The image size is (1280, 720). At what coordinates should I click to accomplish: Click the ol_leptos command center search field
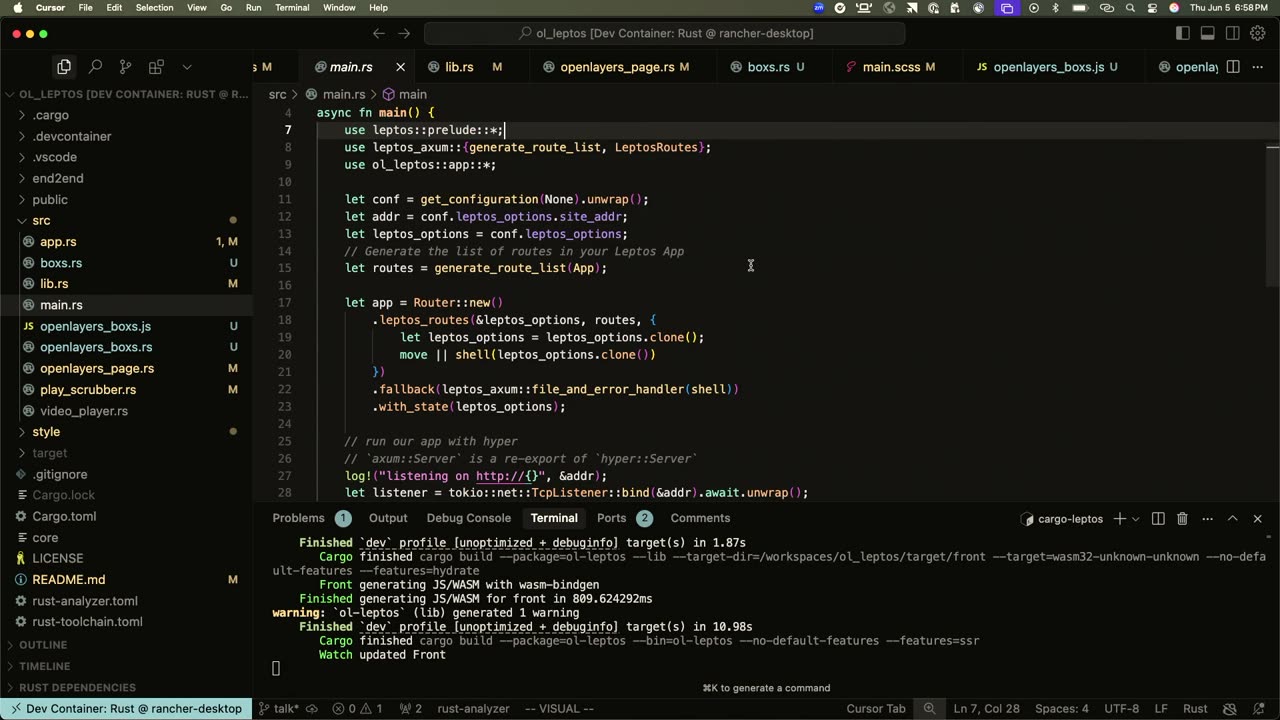tap(667, 33)
